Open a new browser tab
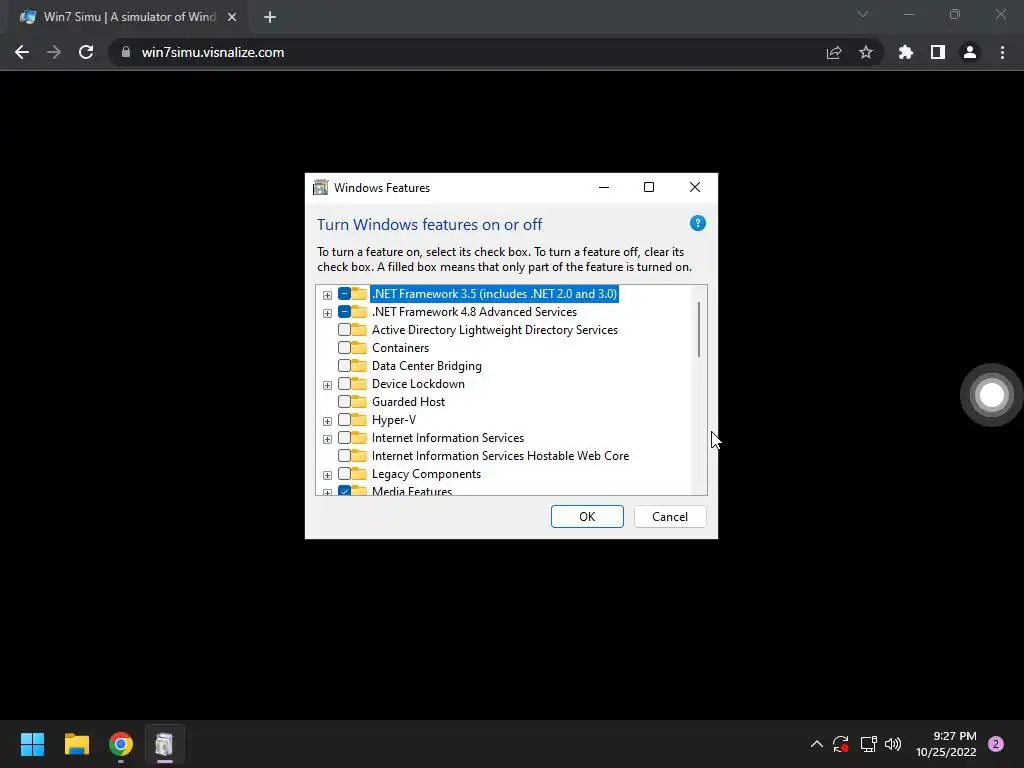1024x768 pixels. tap(270, 17)
